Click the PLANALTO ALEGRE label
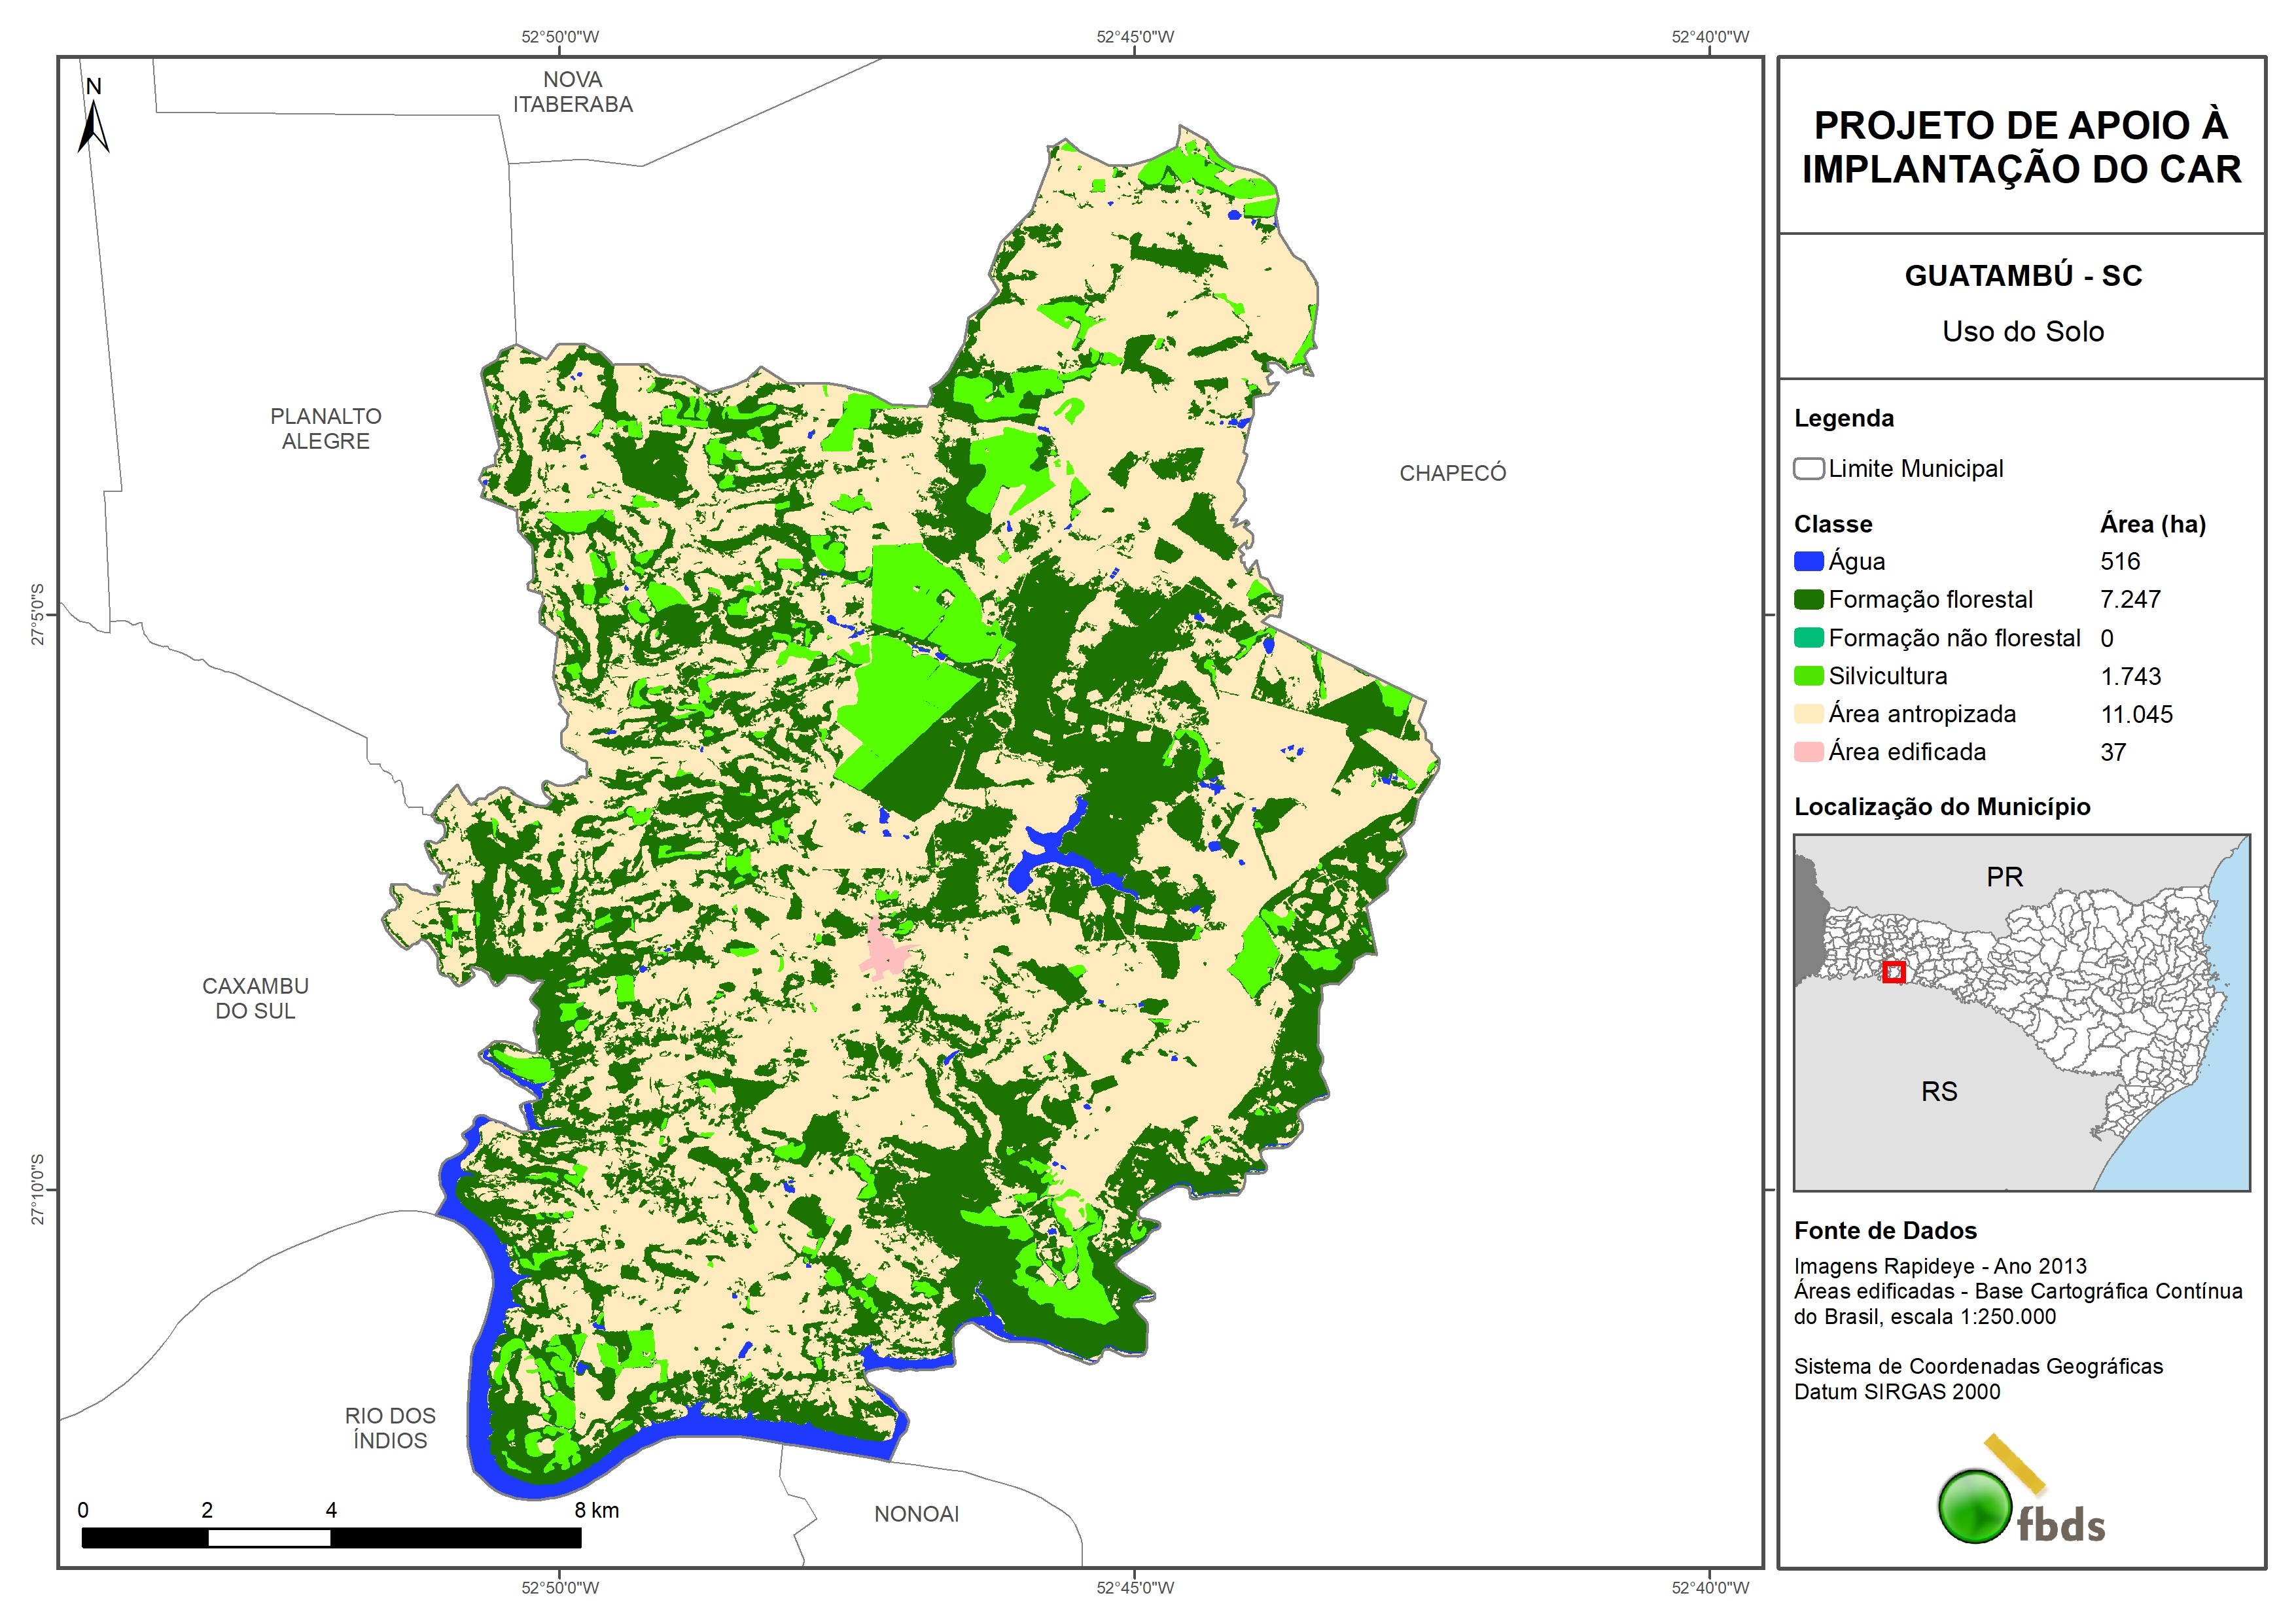Image resolution: width=2296 pixels, height=1623 pixels. pyautogui.click(x=325, y=429)
